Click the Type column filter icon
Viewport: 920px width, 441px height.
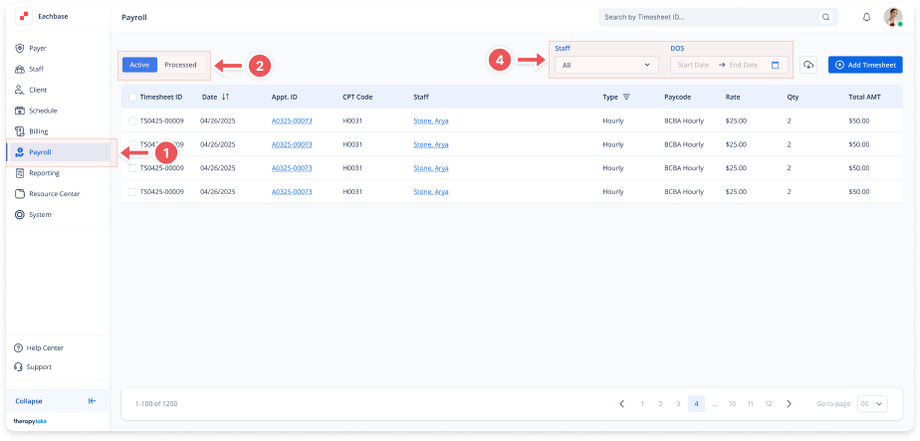tap(627, 97)
